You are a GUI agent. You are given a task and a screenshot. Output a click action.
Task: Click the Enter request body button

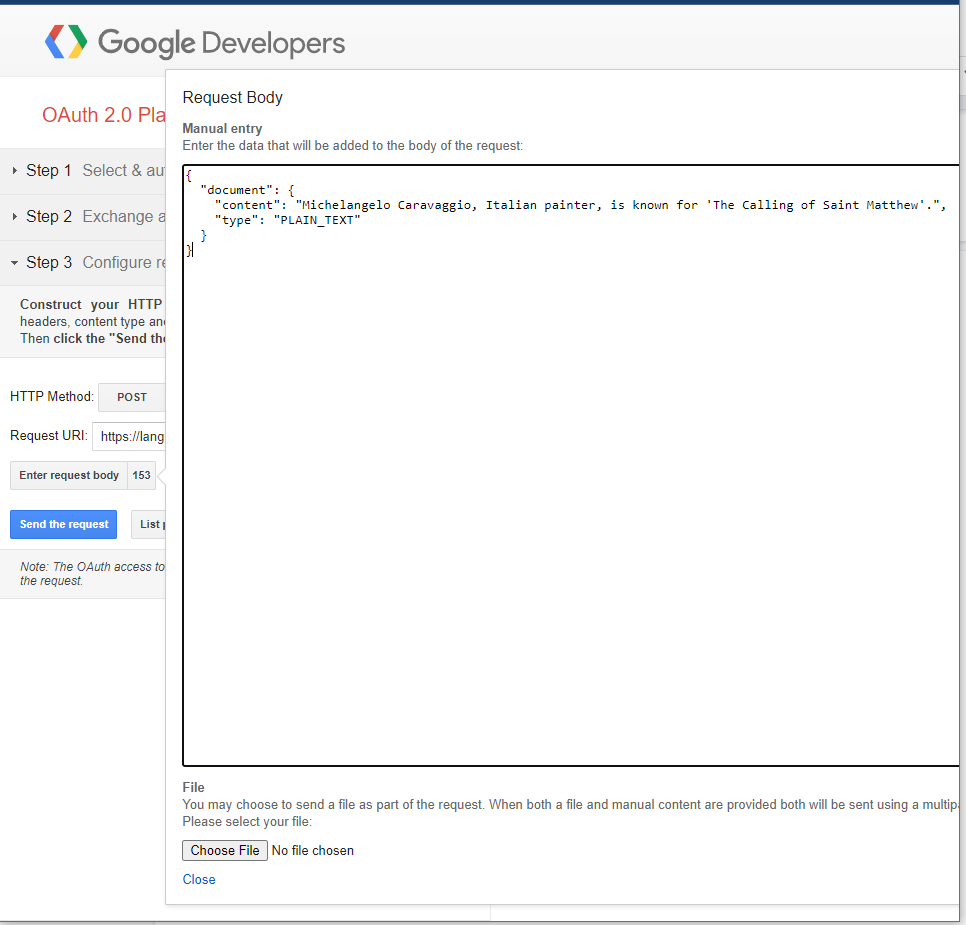pyautogui.click(x=69, y=476)
